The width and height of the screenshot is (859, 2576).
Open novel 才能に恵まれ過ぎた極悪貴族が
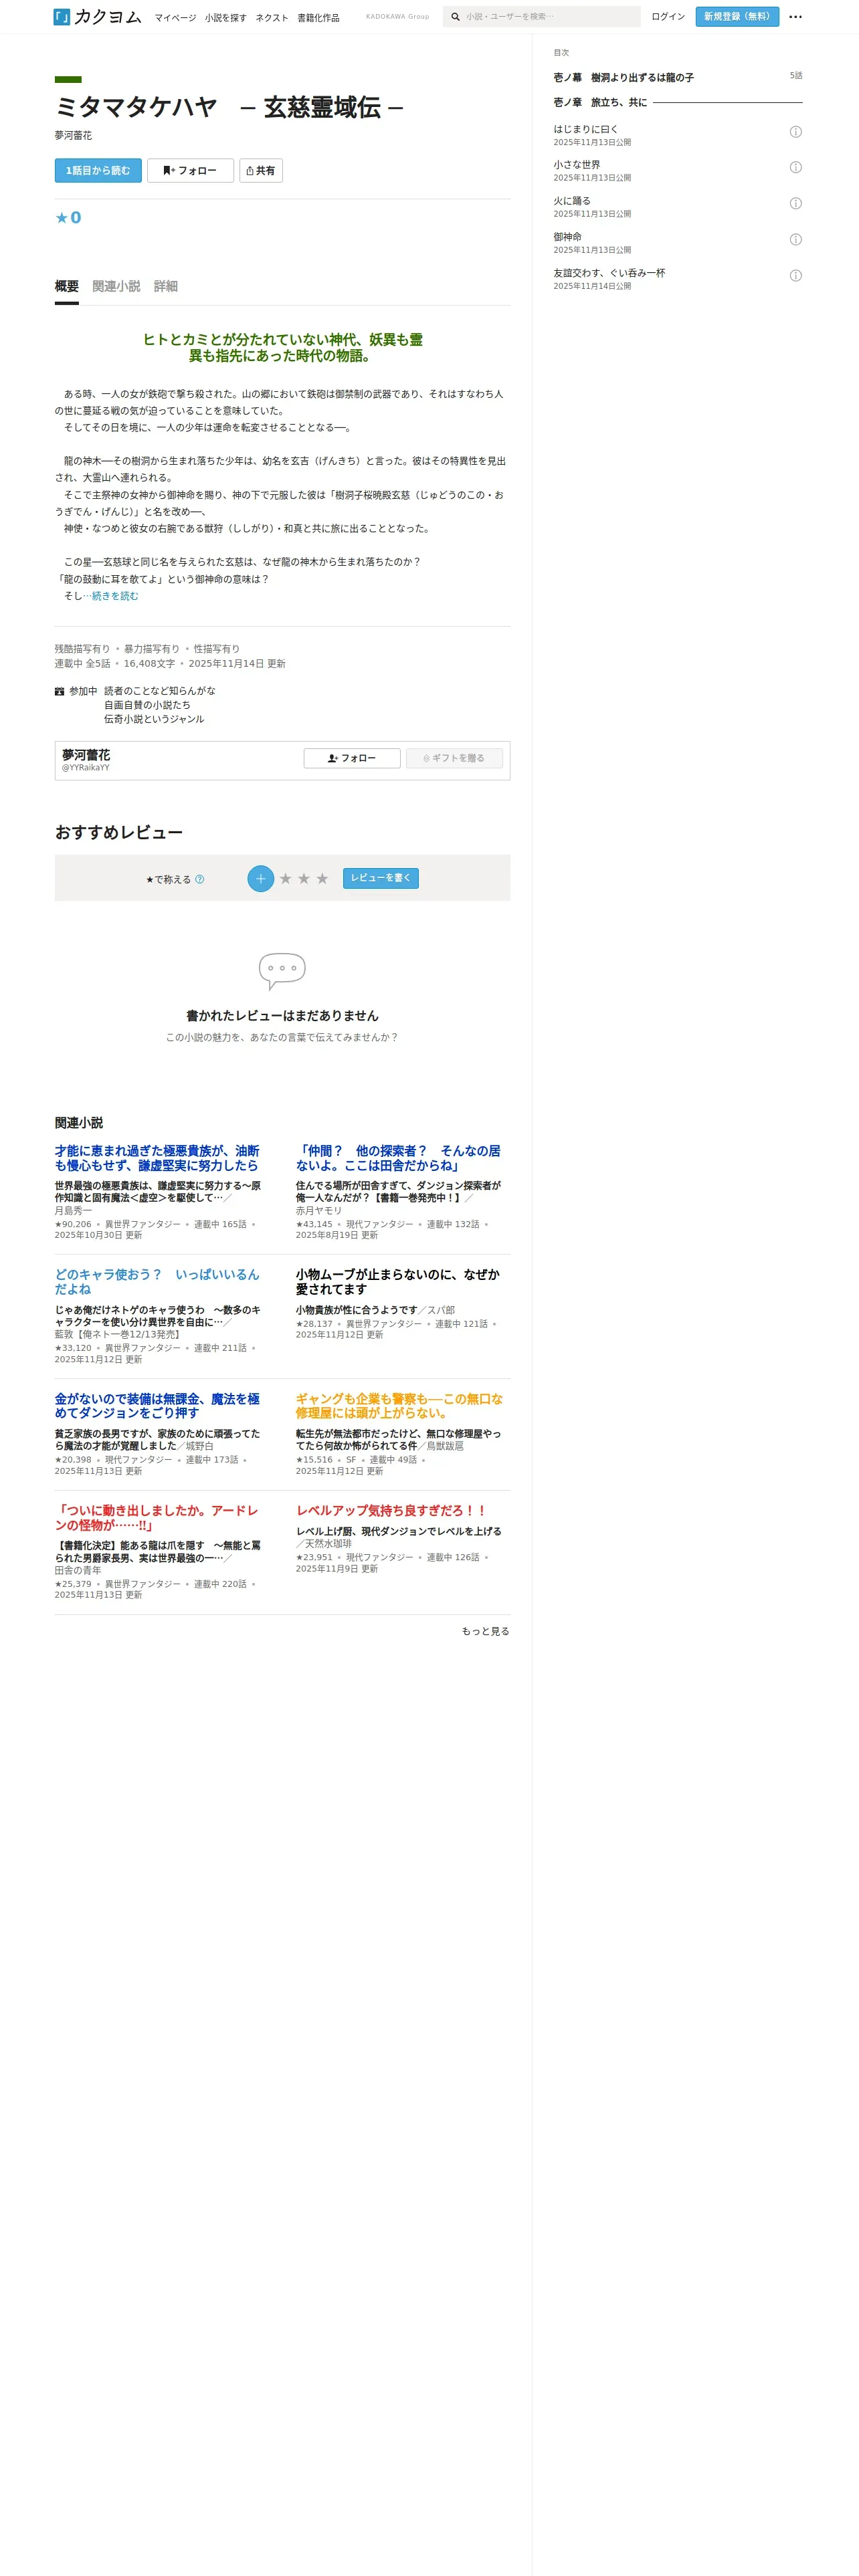tap(157, 1159)
